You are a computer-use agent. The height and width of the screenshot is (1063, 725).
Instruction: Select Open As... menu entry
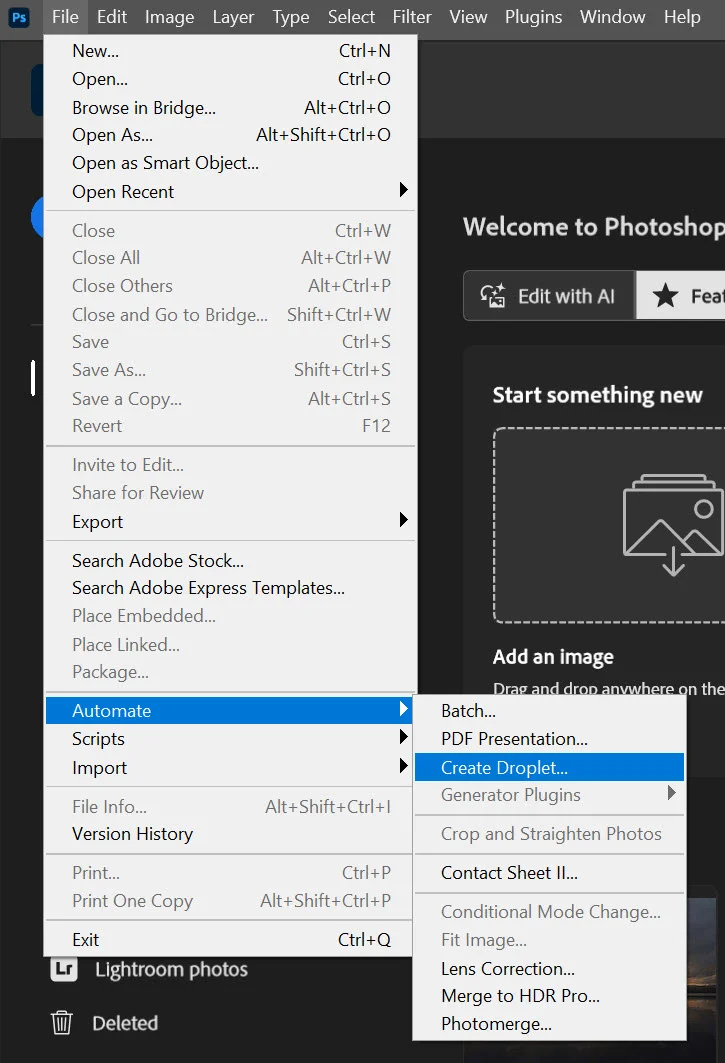(x=231, y=135)
